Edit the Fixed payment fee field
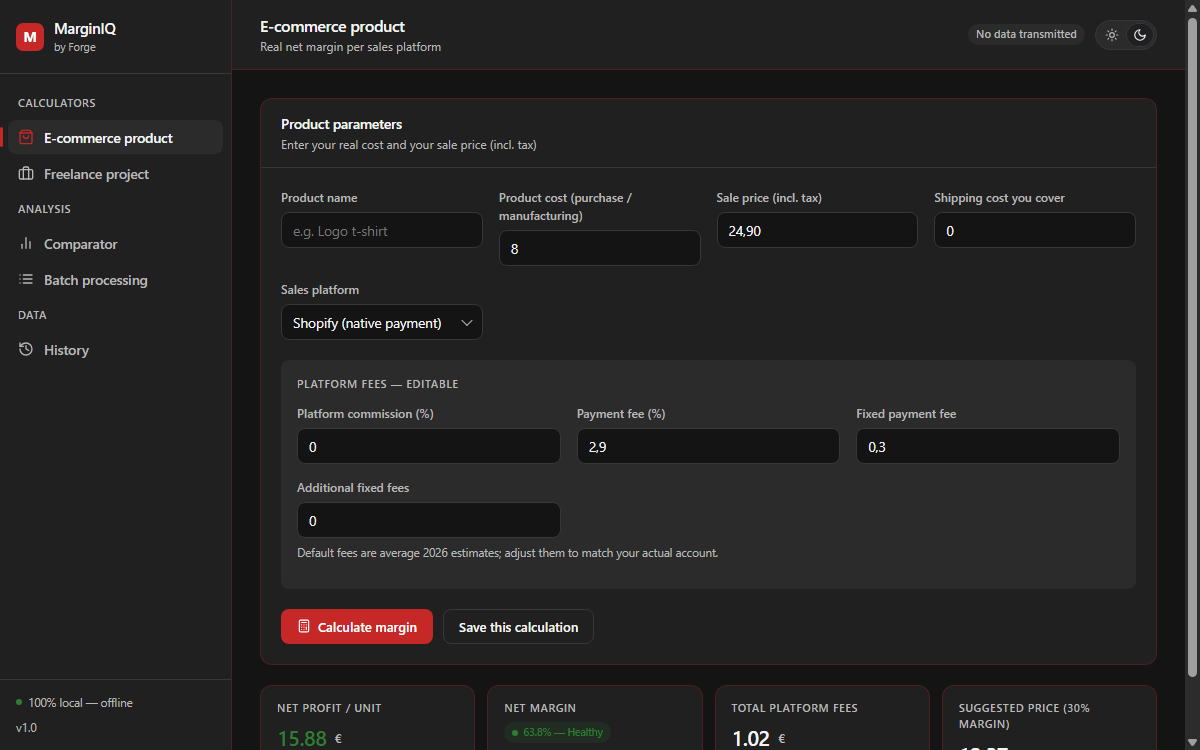Image resolution: width=1200 pixels, height=750 pixels. point(988,447)
